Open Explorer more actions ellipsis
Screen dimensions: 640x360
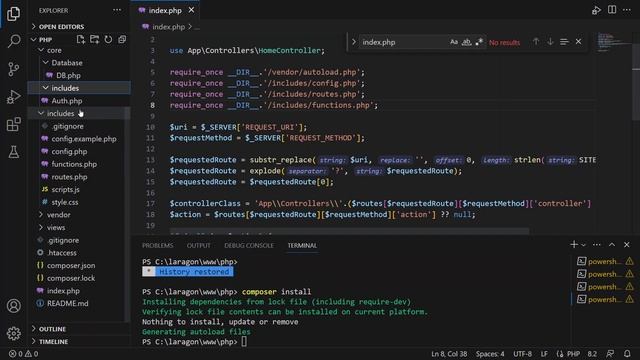[117, 10]
